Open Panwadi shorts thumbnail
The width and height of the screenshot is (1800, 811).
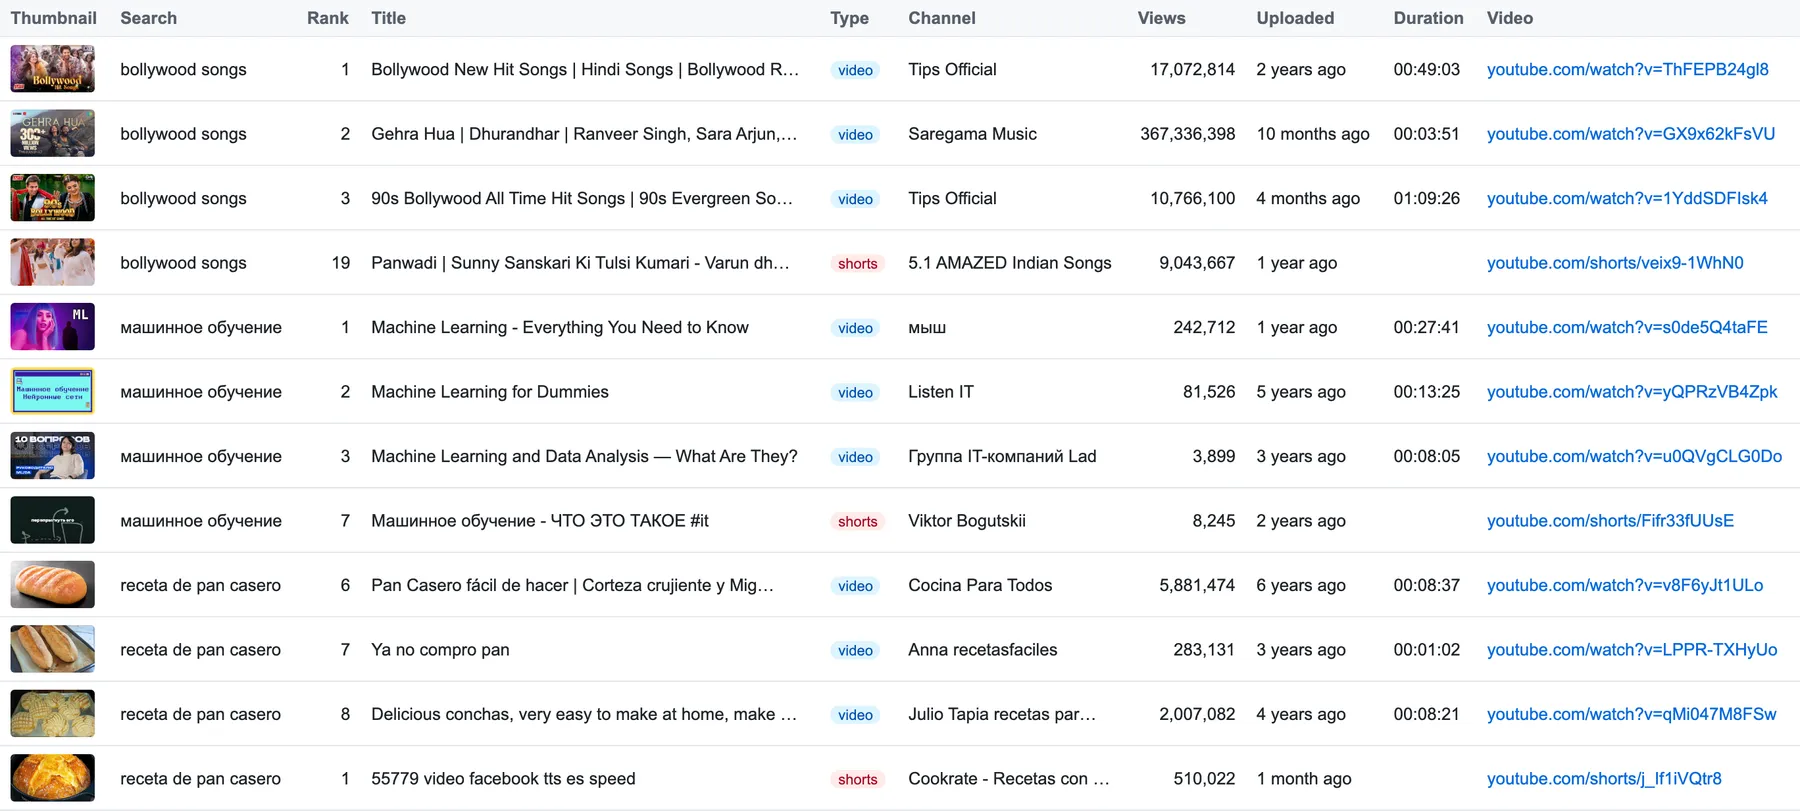tap(52, 262)
